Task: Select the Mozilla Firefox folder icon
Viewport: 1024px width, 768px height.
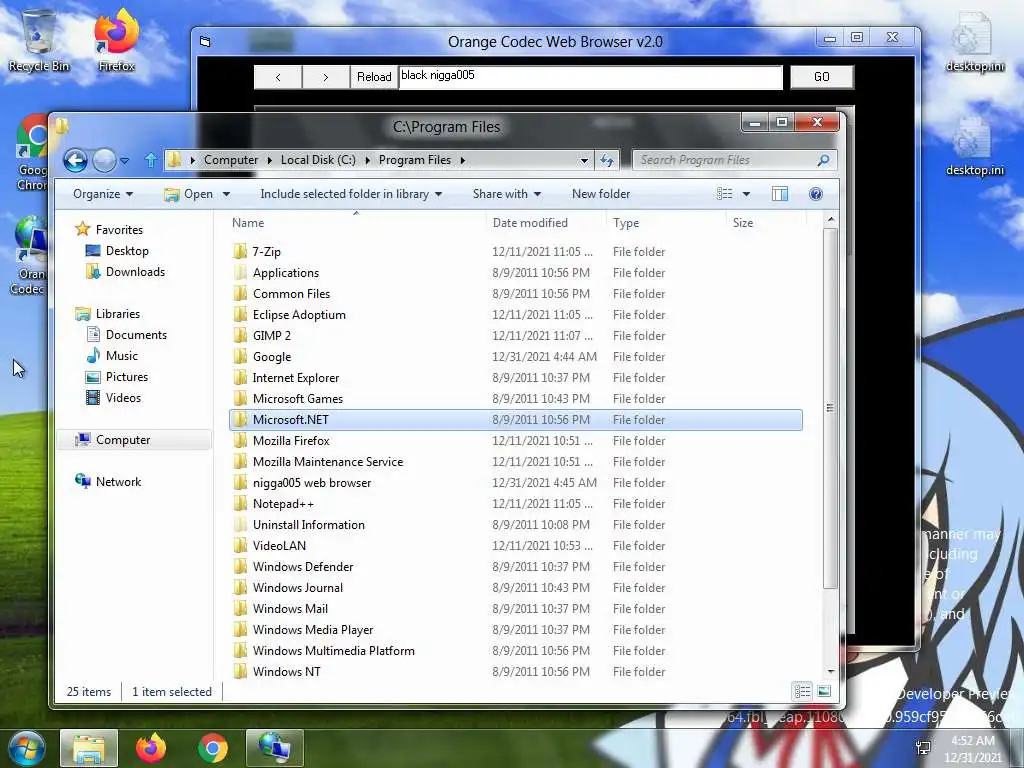Action: pyautogui.click(x=240, y=441)
